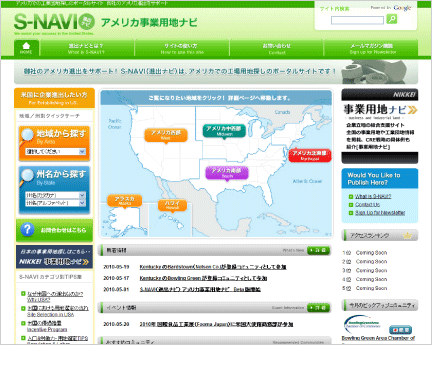Open the 2010-05-19 Kentucky Bardstown news link
Image resolution: width=432 pixels, height=365 pixels.
pyautogui.click(x=213, y=267)
